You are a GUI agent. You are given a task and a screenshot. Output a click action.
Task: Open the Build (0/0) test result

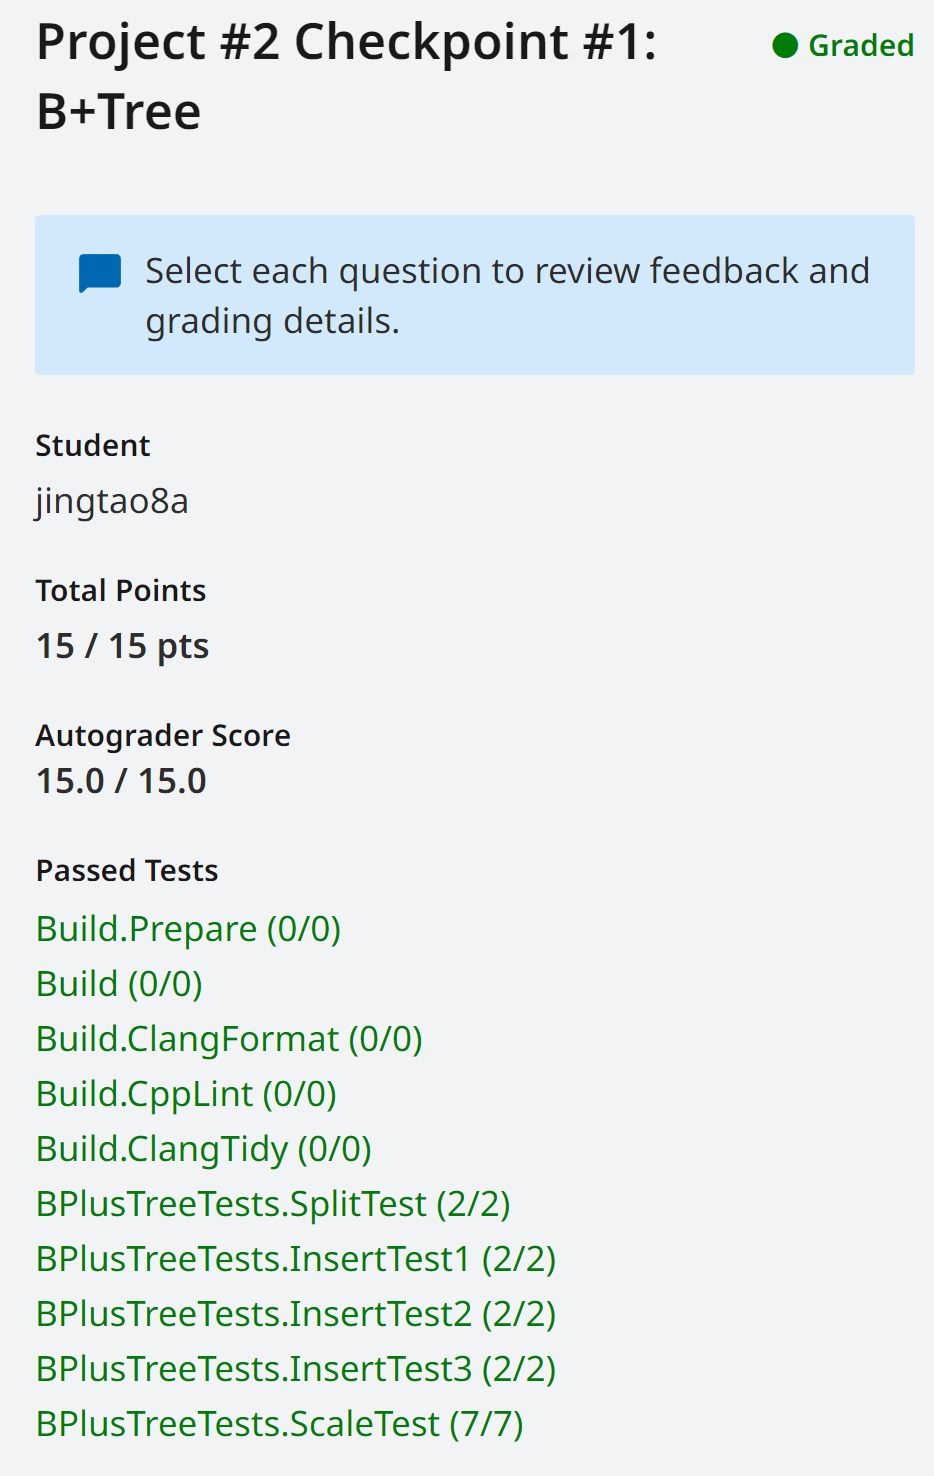pyautogui.click(x=119, y=984)
